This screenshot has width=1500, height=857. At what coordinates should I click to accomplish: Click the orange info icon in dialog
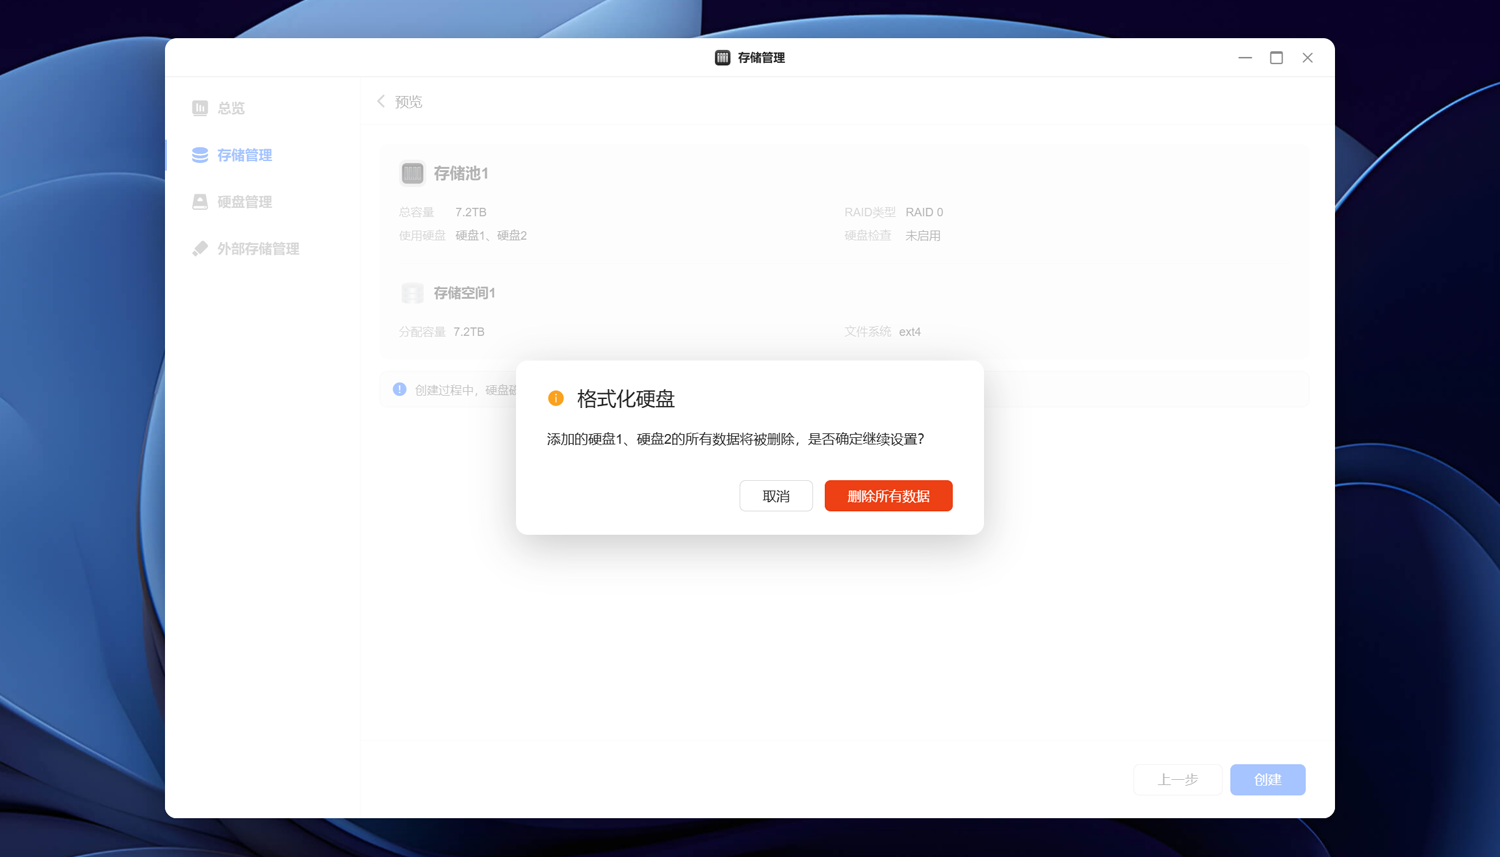pos(556,398)
